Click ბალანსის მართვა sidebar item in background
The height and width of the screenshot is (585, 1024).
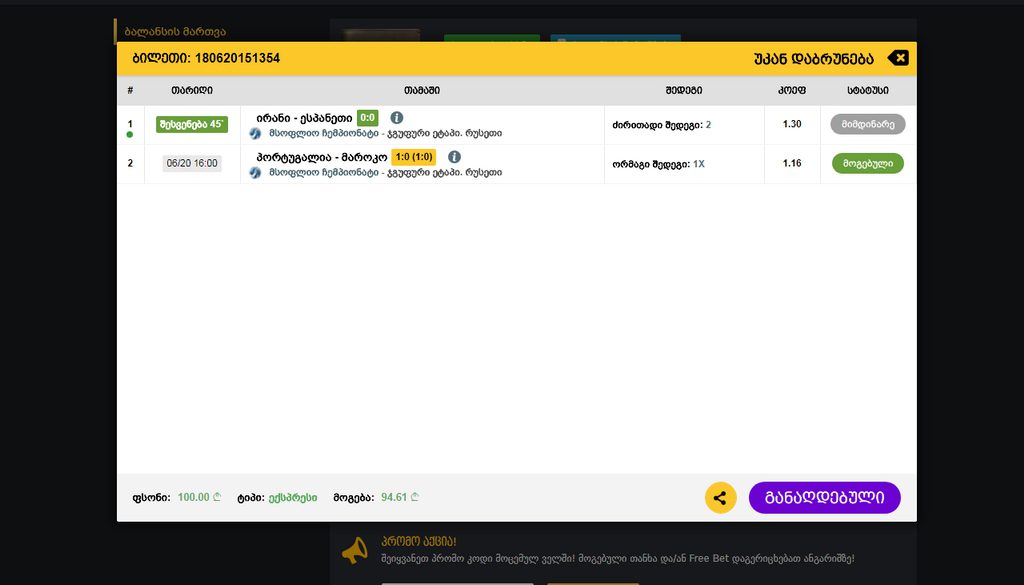[x=175, y=31]
